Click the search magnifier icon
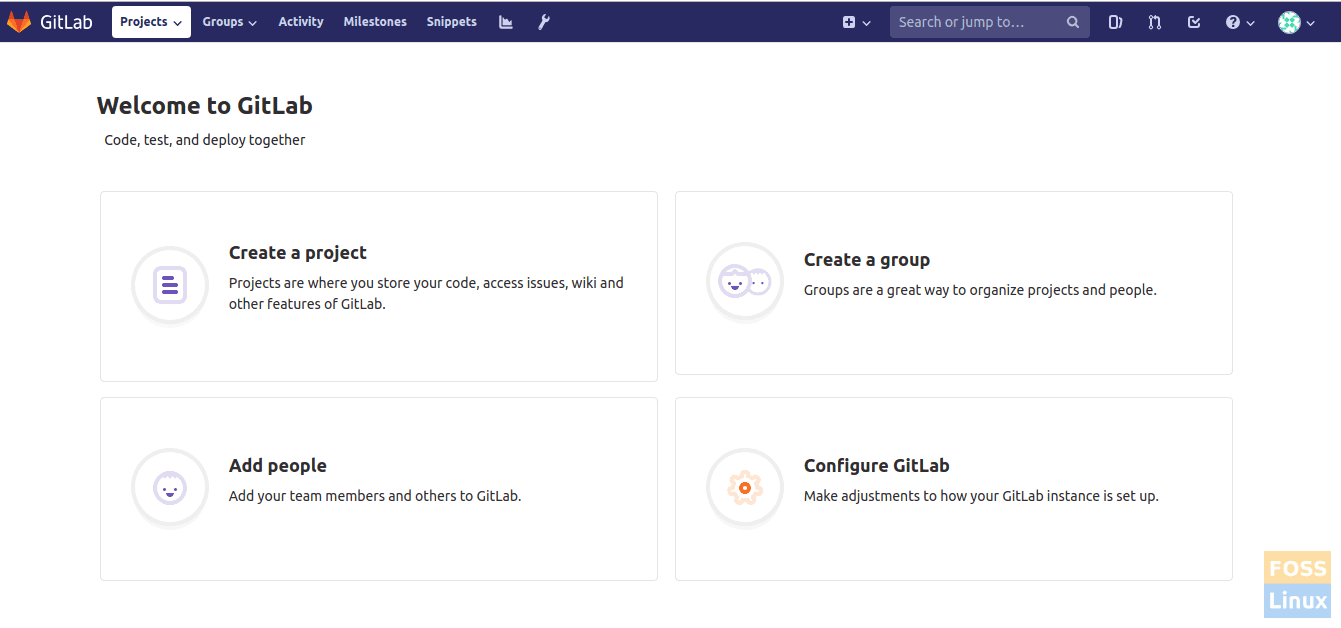 pyautogui.click(x=1073, y=22)
